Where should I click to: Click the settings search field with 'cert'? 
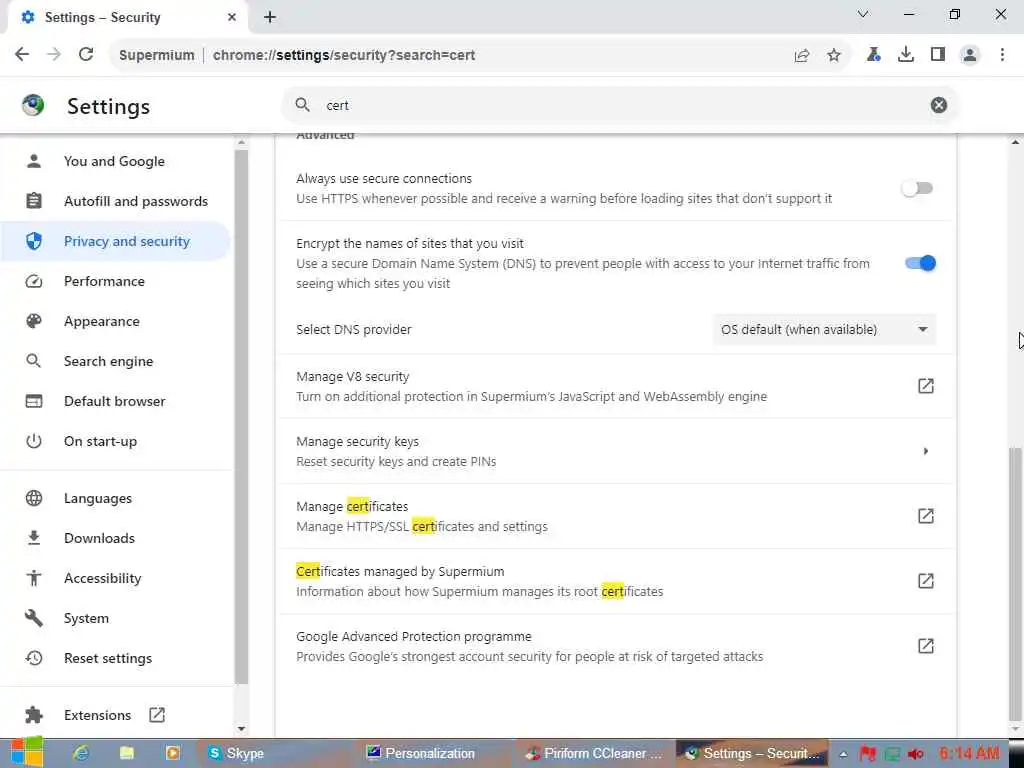click(x=620, y=105)
